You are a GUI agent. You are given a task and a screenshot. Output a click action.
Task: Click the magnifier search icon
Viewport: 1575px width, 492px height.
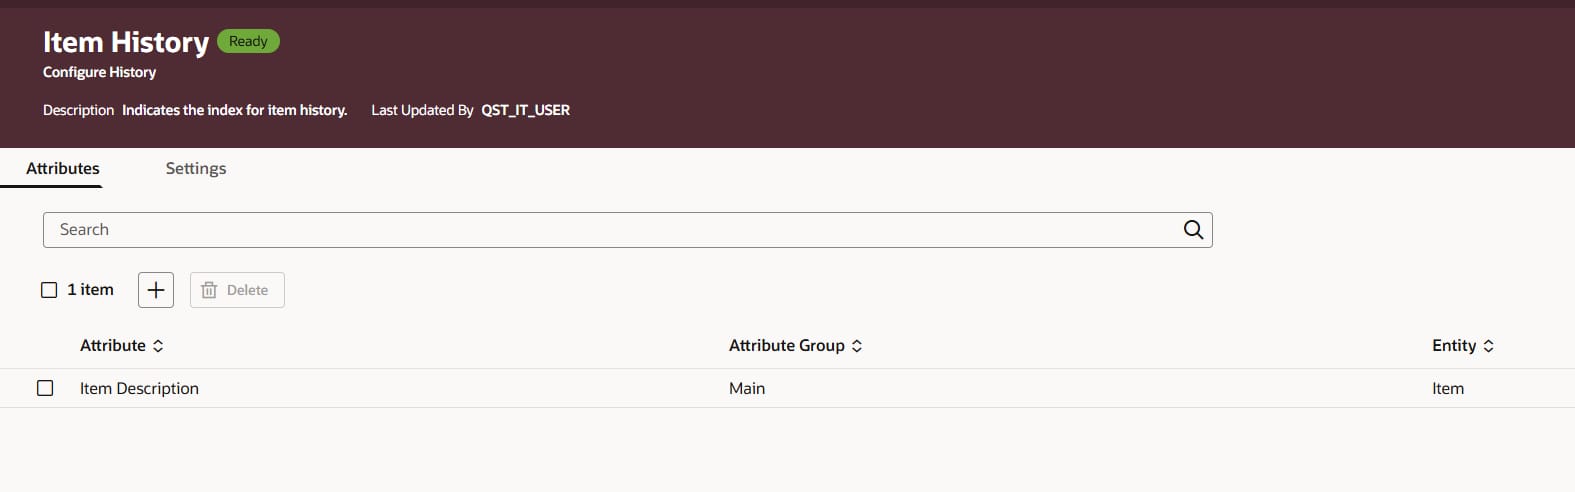(1193, 230)
